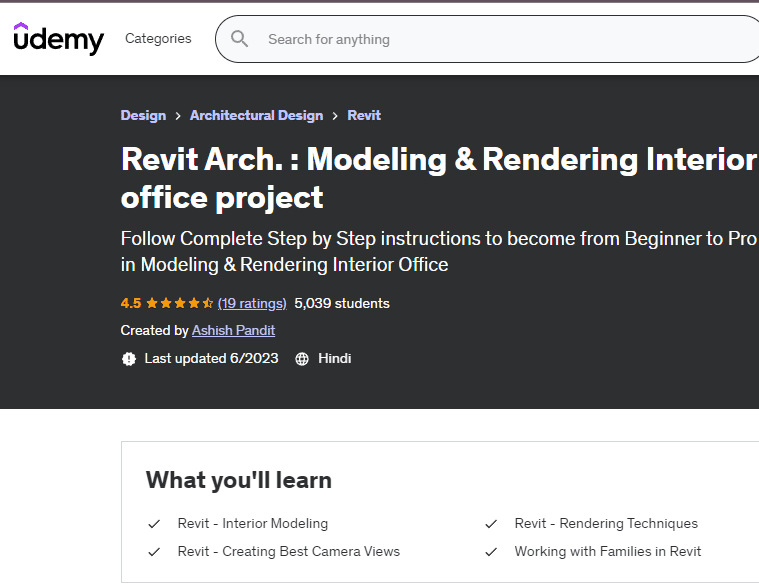Open the 19 ratings link
This screenshot has width=759, height=586.
click(252, 303)
